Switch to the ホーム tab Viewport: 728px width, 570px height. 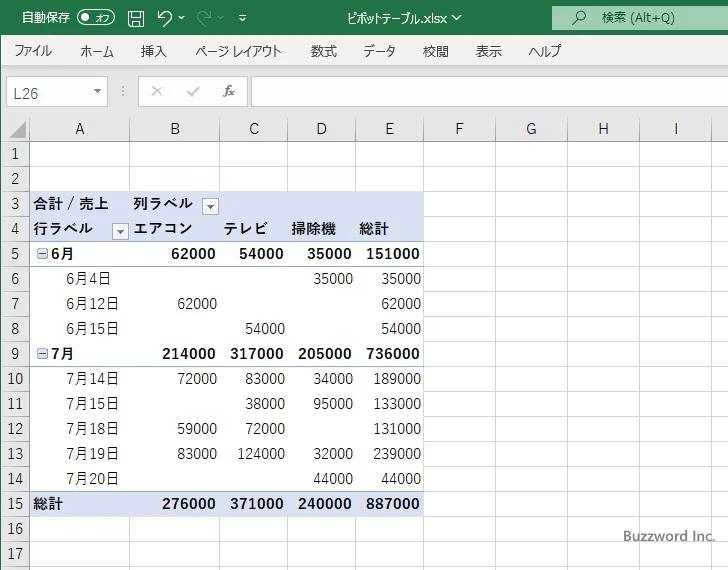[x=97, y=51]
